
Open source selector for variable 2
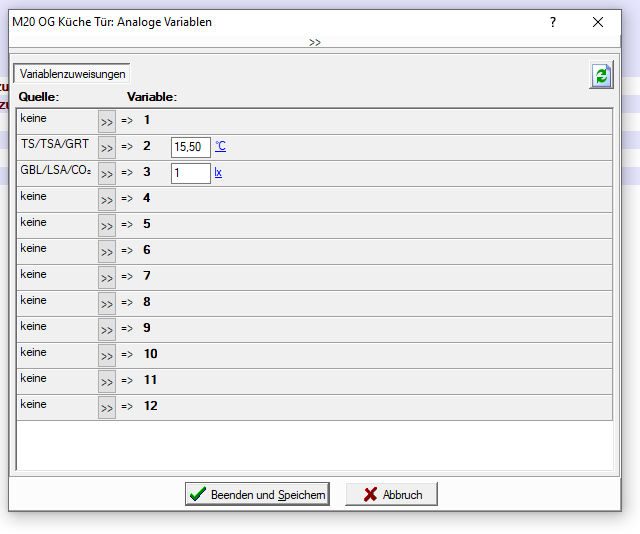107,147
